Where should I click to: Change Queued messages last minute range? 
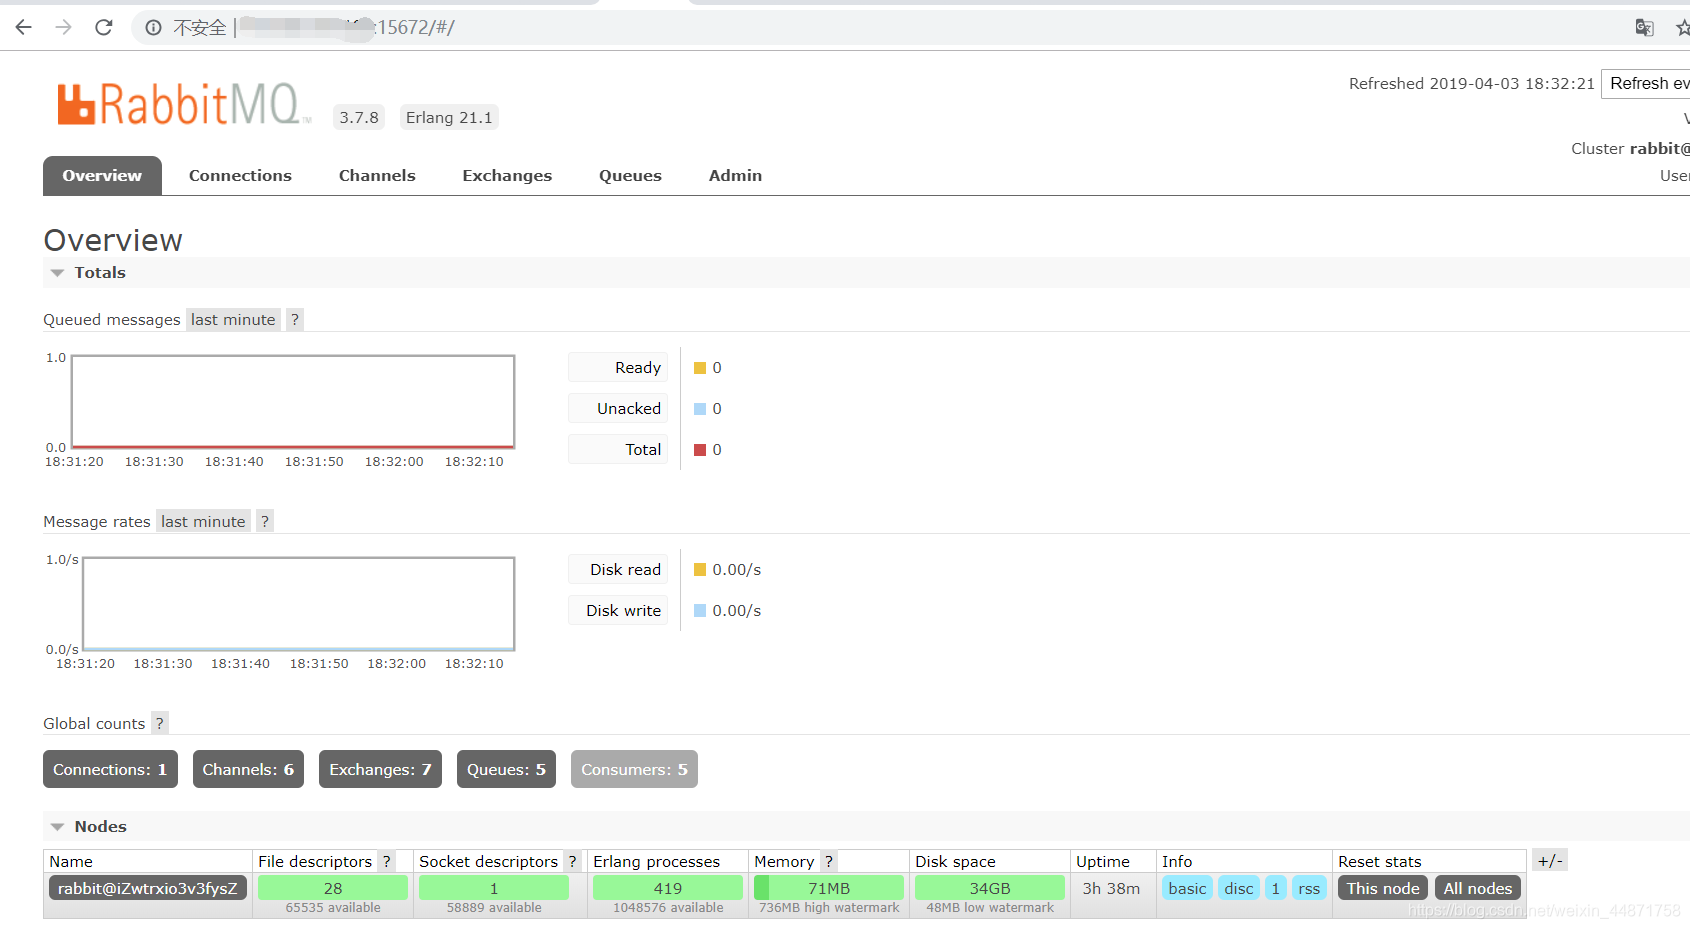point(233,319)
